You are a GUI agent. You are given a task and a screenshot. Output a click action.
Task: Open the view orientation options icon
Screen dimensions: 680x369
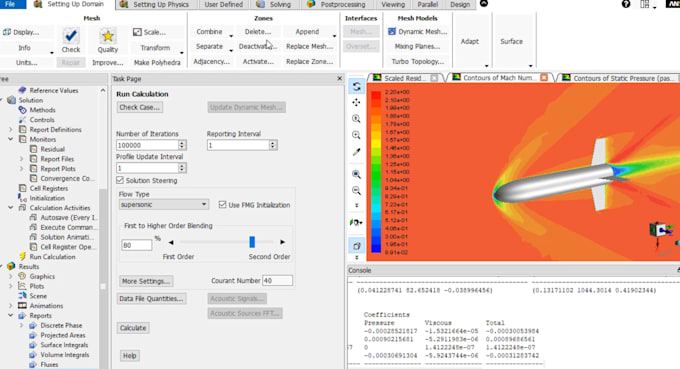[356, 222]
